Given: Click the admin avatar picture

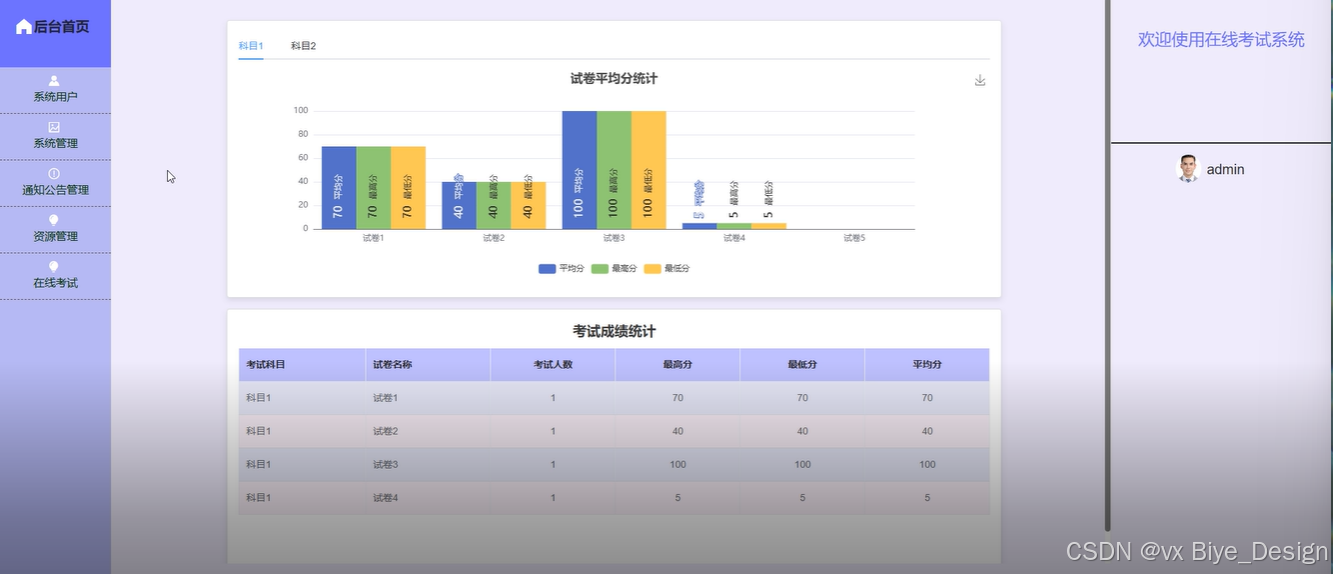Looking at the screenshot, I should (x=1188, y=169).
